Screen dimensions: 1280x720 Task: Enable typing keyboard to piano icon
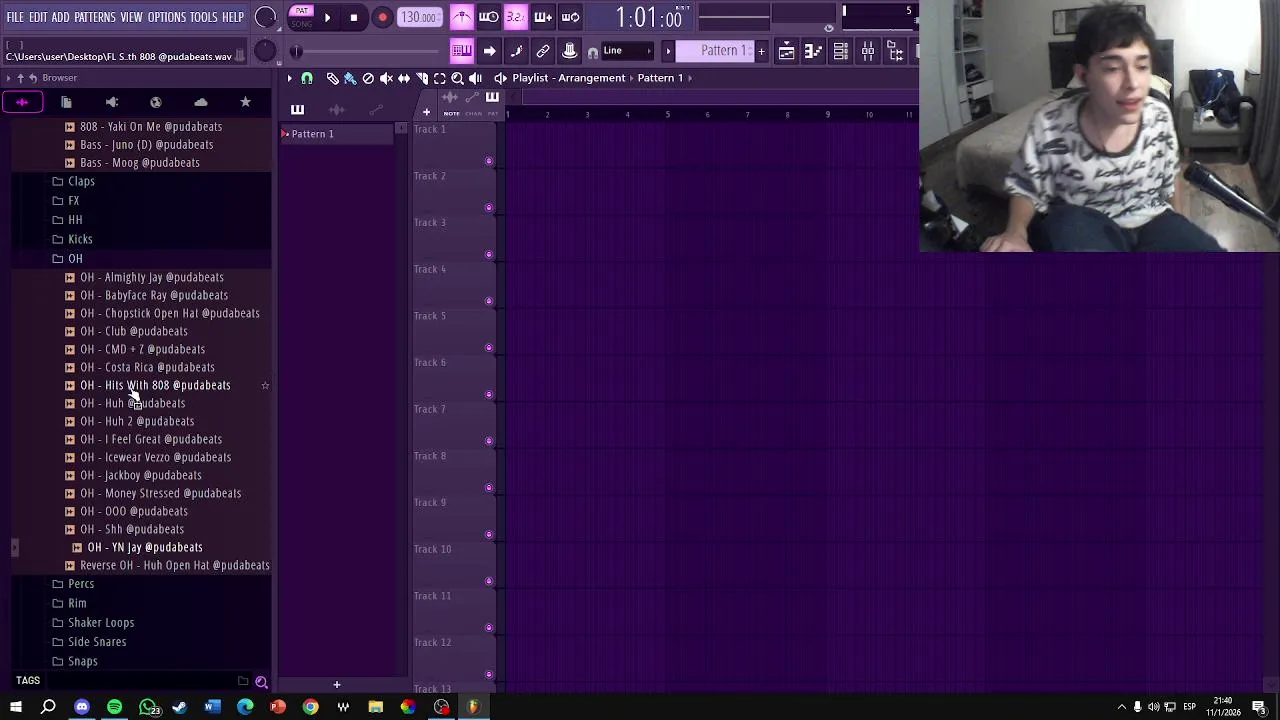click(461, 51)
